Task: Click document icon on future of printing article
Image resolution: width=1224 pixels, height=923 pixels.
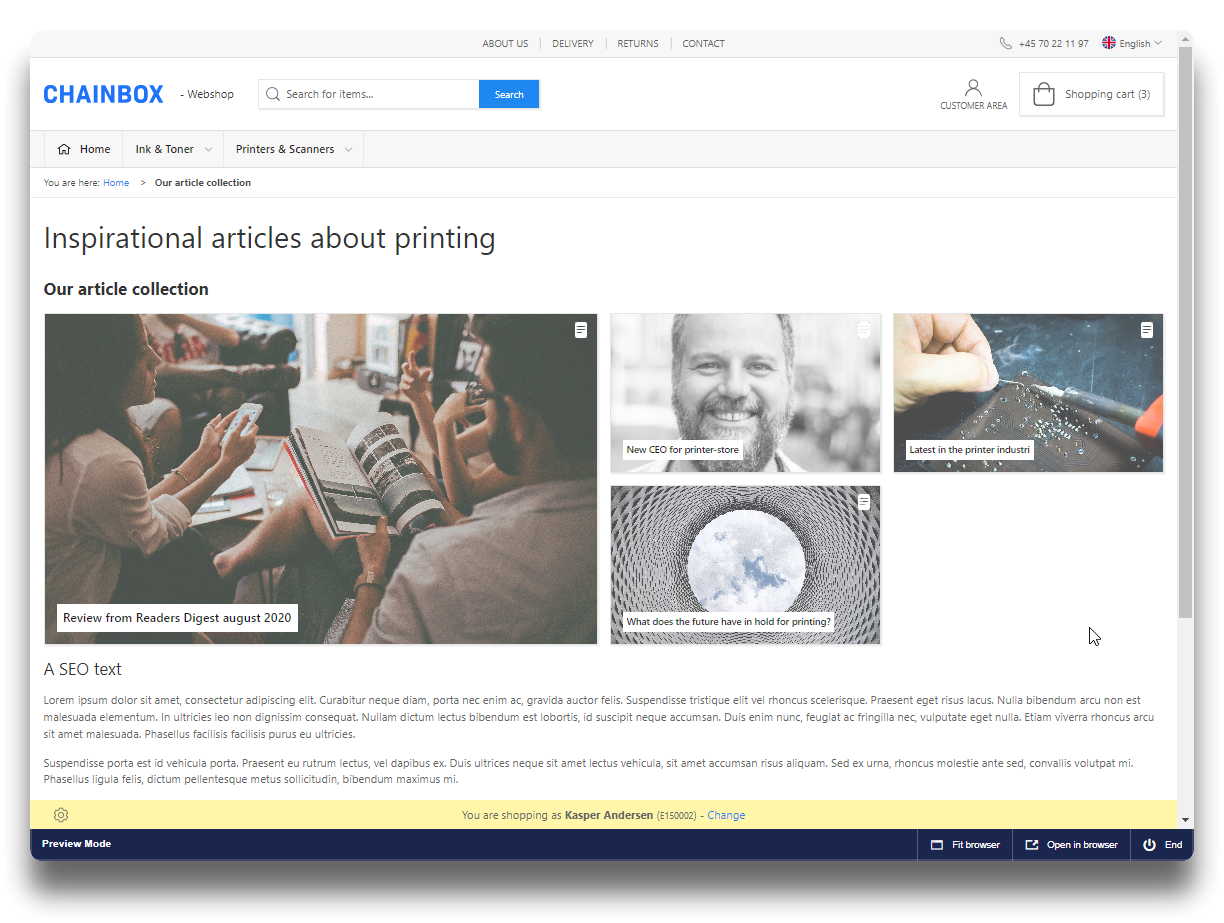Action: click(x=864, y=502)
